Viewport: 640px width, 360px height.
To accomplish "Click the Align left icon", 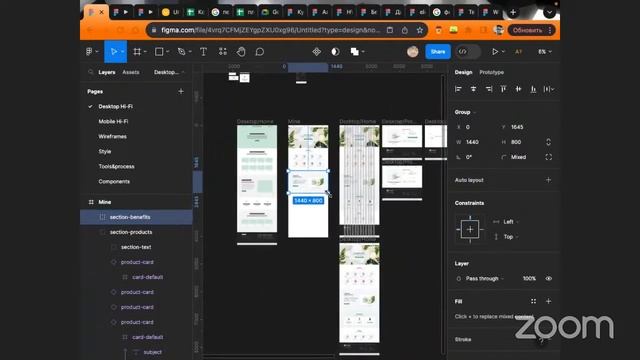I will 458,89.
